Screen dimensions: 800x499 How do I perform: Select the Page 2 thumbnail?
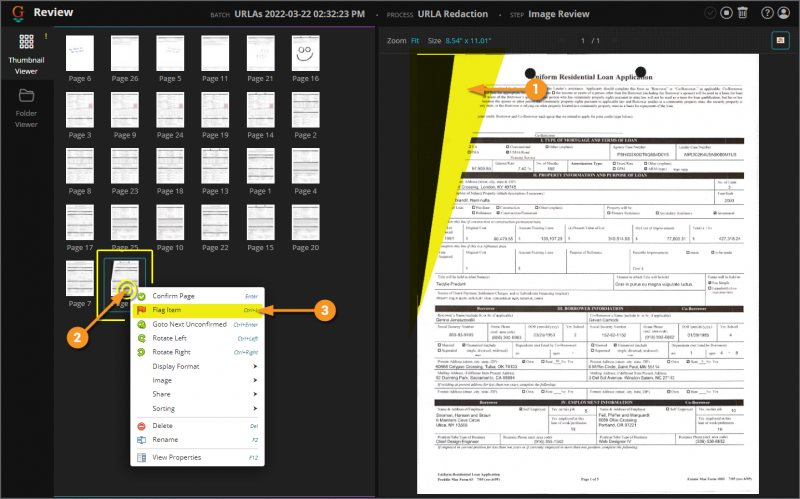306,110
